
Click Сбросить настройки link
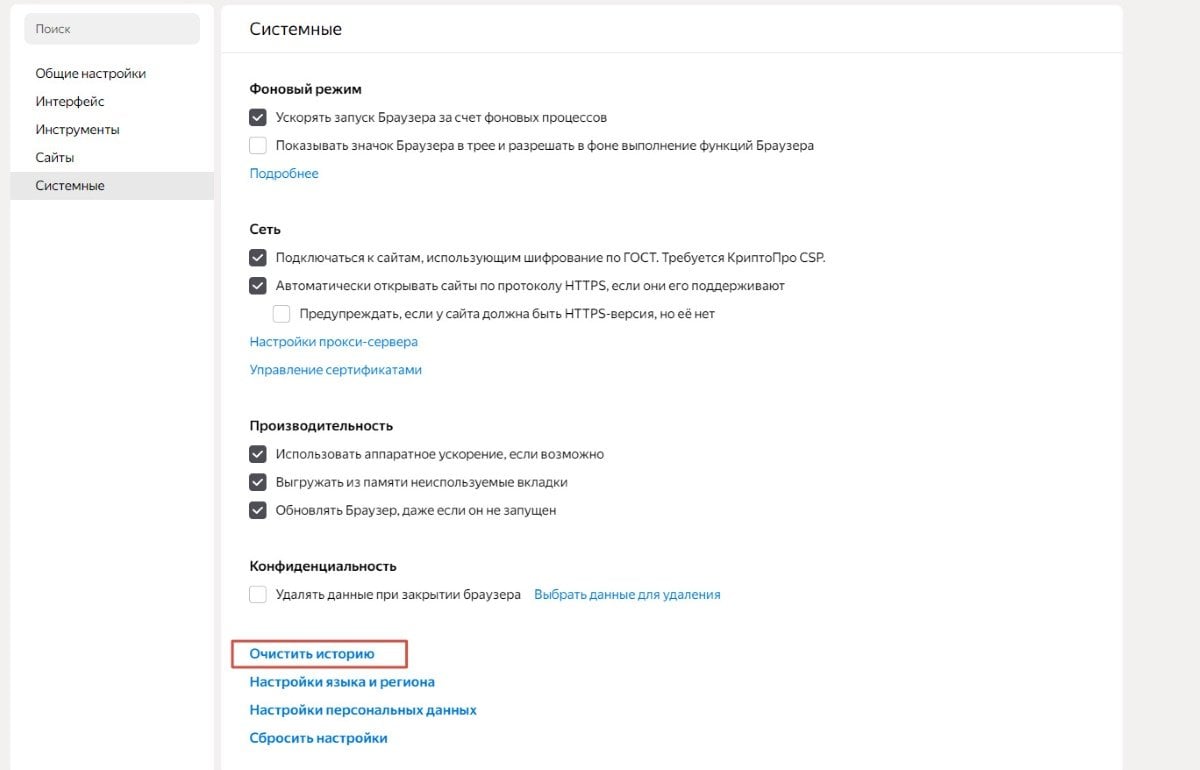click(x=318, y=738)
